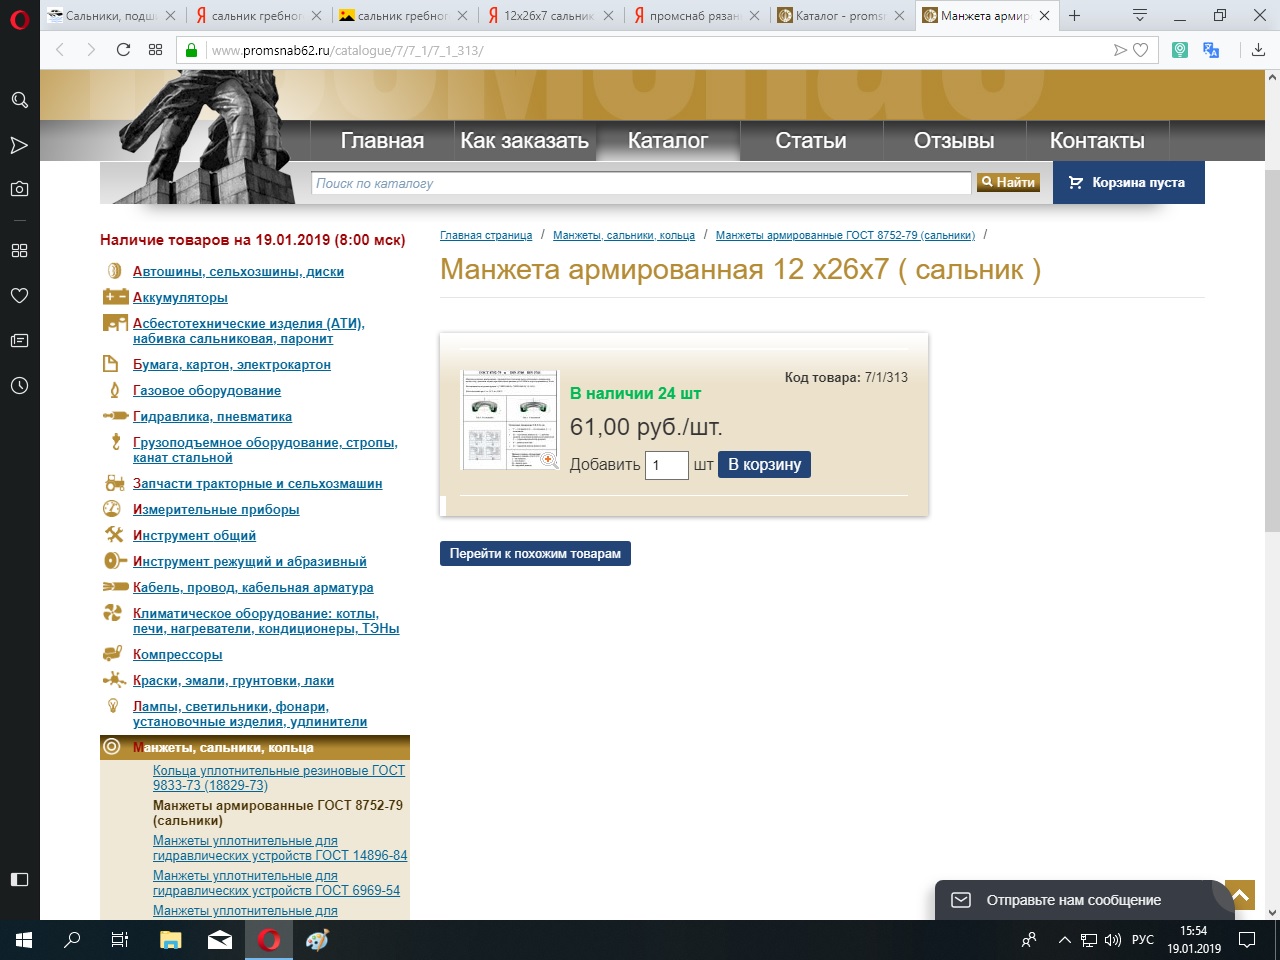Expand the Автошины, сельхозшины, диски category

coord(238,271)
